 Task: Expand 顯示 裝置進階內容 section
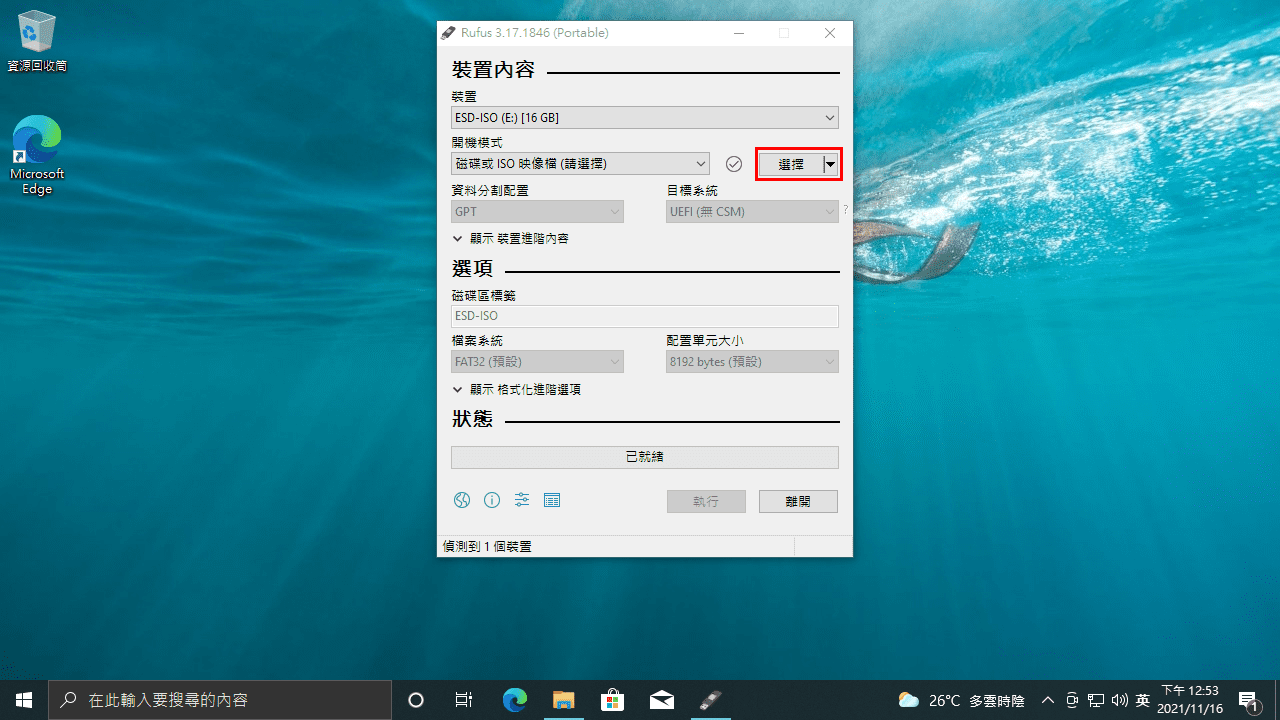tap(511, 238)
